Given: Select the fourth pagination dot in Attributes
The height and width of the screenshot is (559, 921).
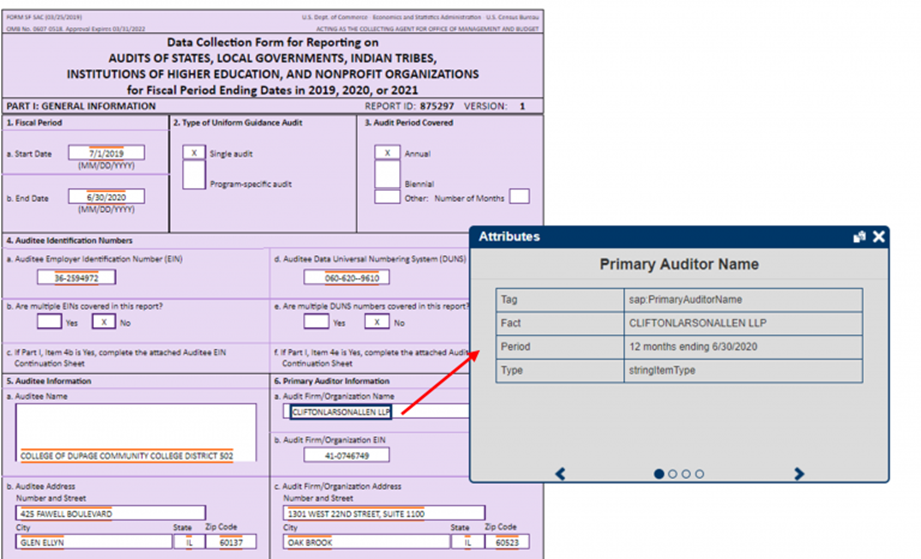Looking at the screenshot, I should [700, 474].
